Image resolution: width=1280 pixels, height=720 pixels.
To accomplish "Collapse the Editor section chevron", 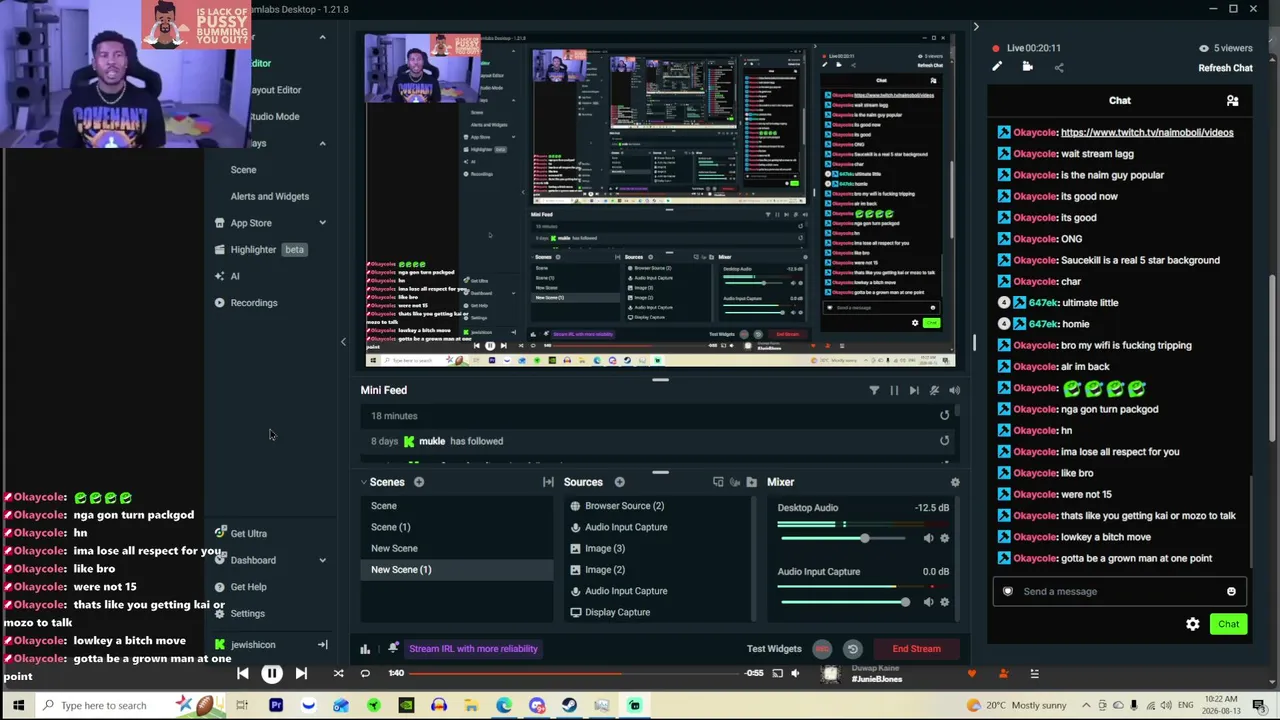I will point(322,37).
